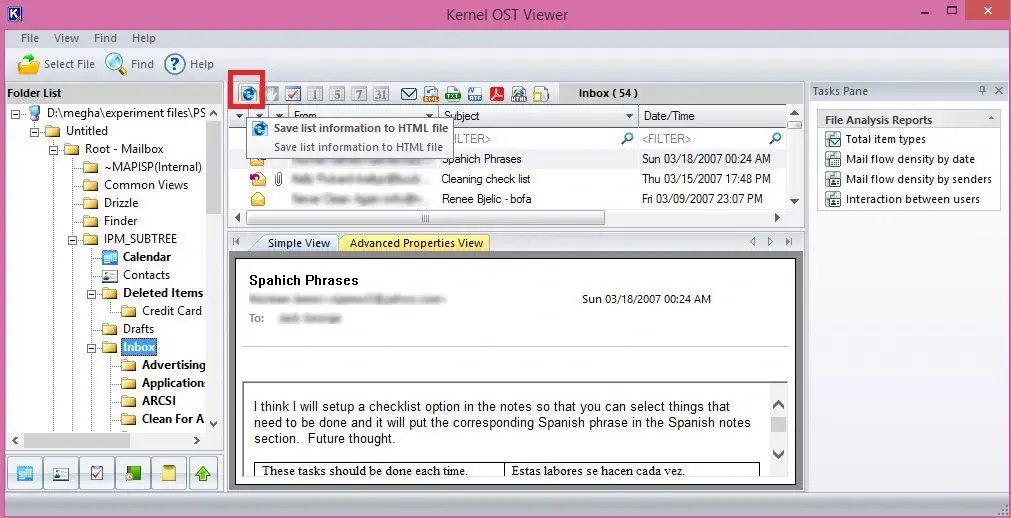Collapse the Root - Mailbox node
Image resolution: width=1011 pixels, height=518 pixels.
tap(55, 149)
